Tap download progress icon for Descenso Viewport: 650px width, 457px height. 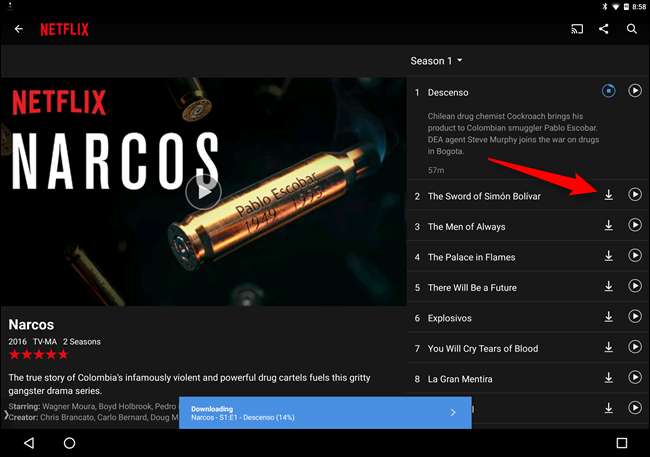609,90
